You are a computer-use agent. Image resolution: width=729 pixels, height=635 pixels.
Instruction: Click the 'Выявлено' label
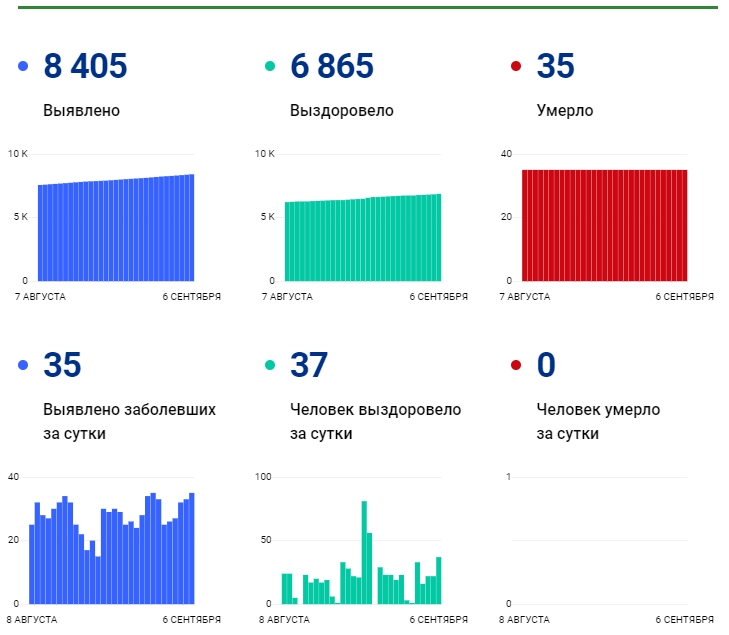[x=81, y=111]
